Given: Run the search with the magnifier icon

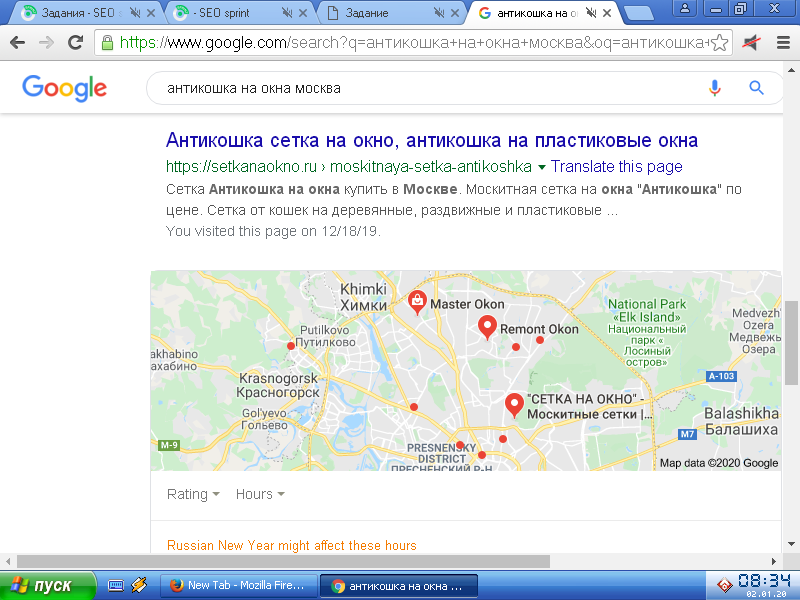Looking at the screenshot, I should pyautogui.click(x=756, y=88).
